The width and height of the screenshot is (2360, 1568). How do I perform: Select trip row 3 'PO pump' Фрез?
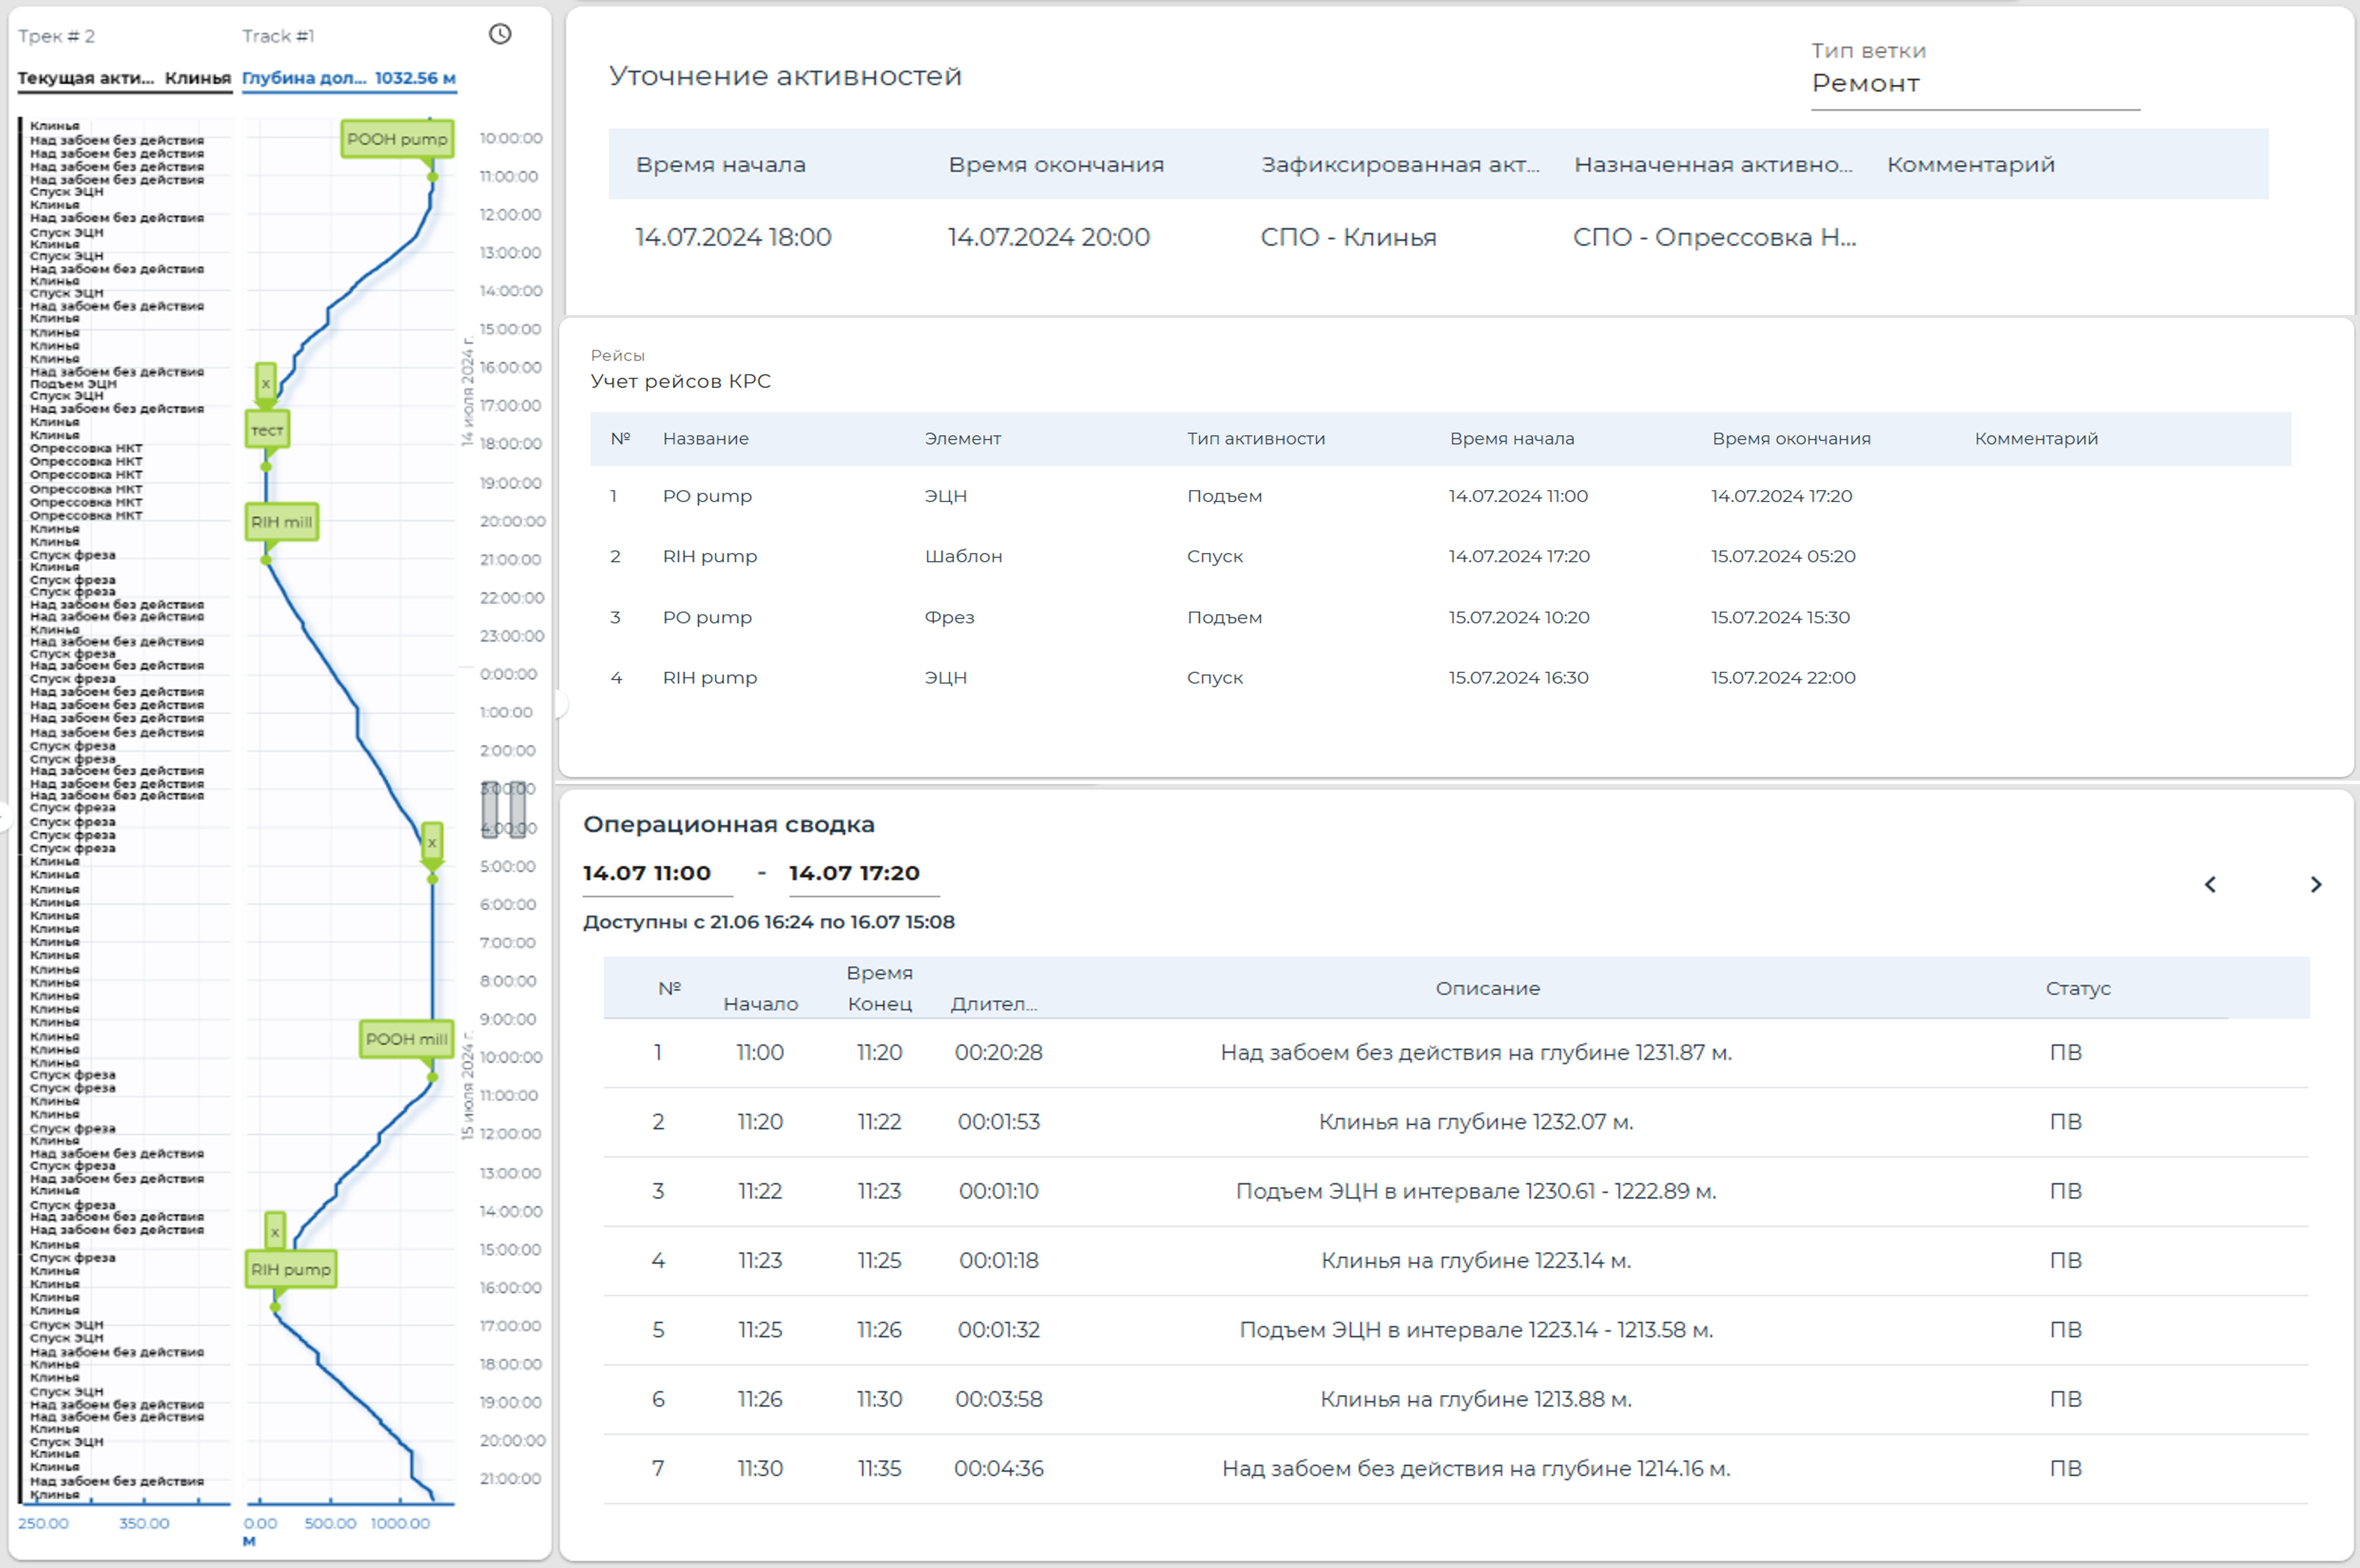[x=1440, y=617]
